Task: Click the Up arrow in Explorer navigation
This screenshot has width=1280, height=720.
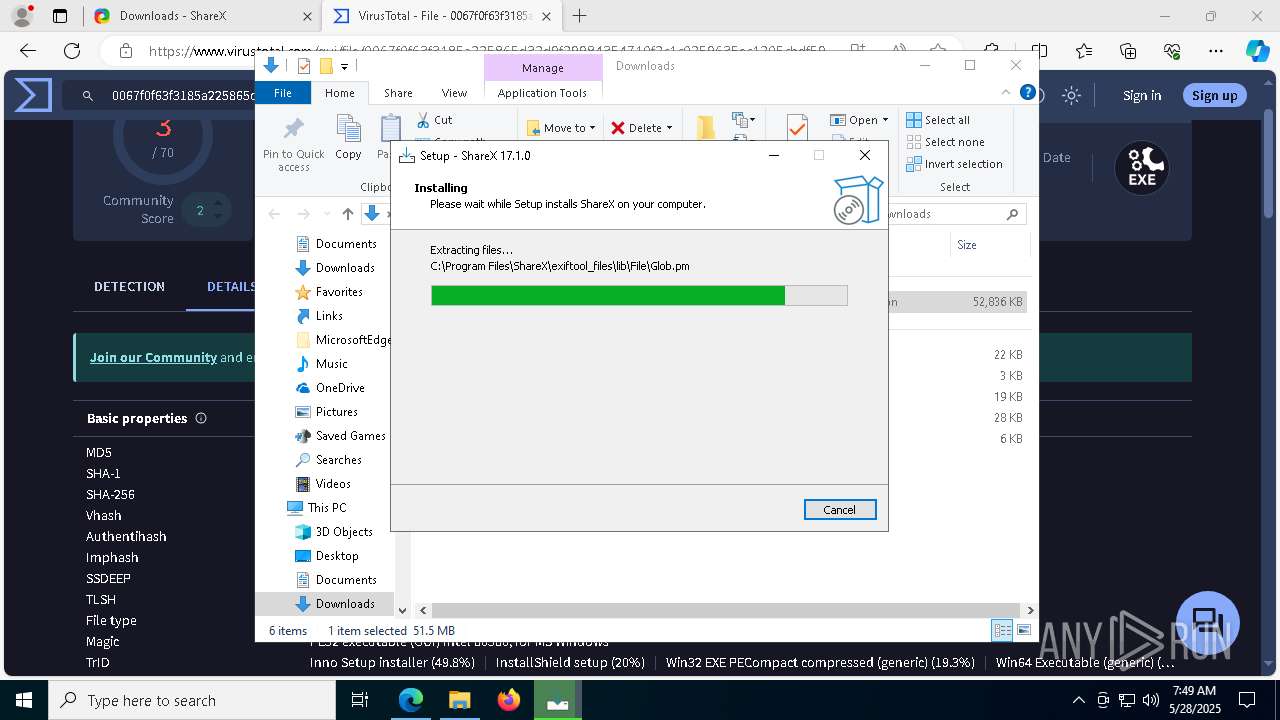Action: point(347,214)
